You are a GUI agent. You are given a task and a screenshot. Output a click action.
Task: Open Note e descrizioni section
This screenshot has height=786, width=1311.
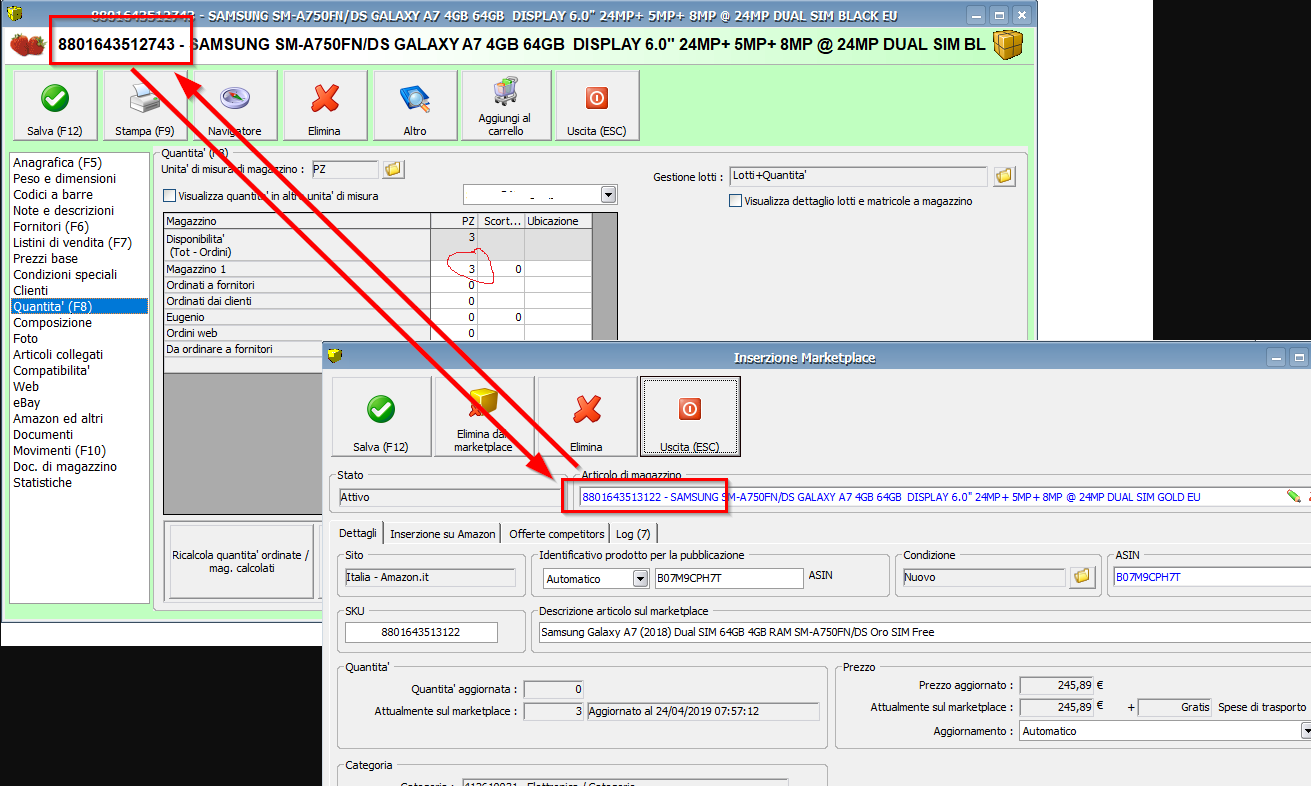63,210
